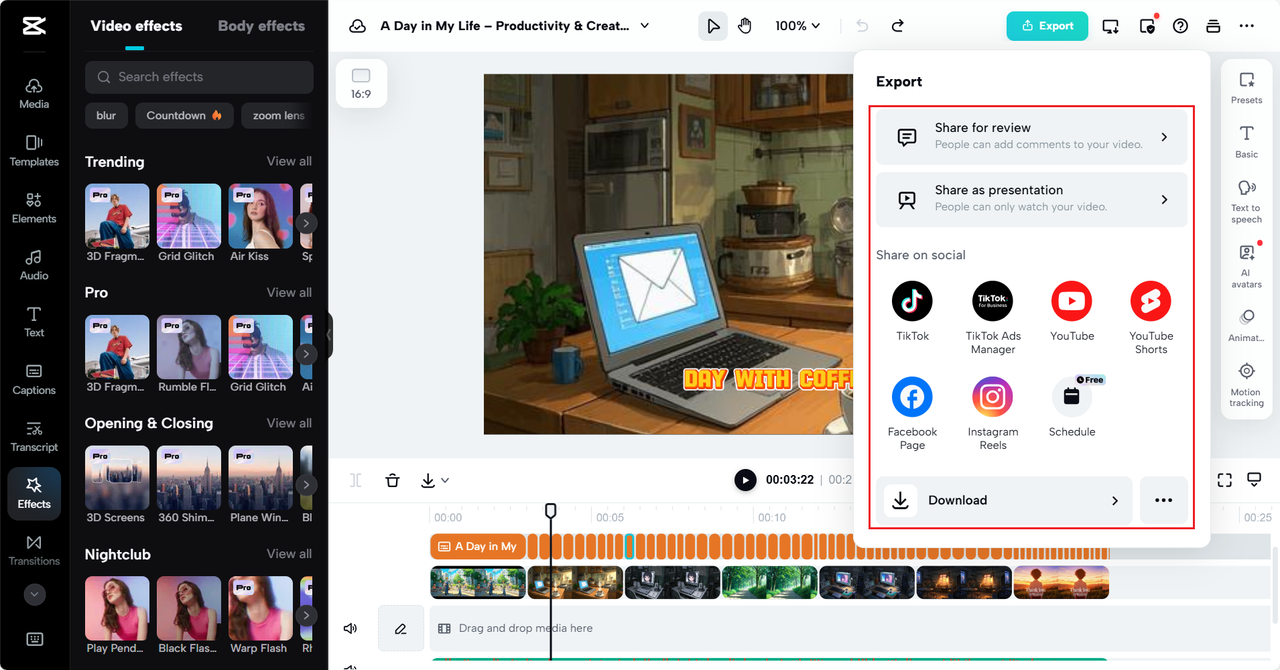Open the Motion tracking tool

[x=1246, y=385]
